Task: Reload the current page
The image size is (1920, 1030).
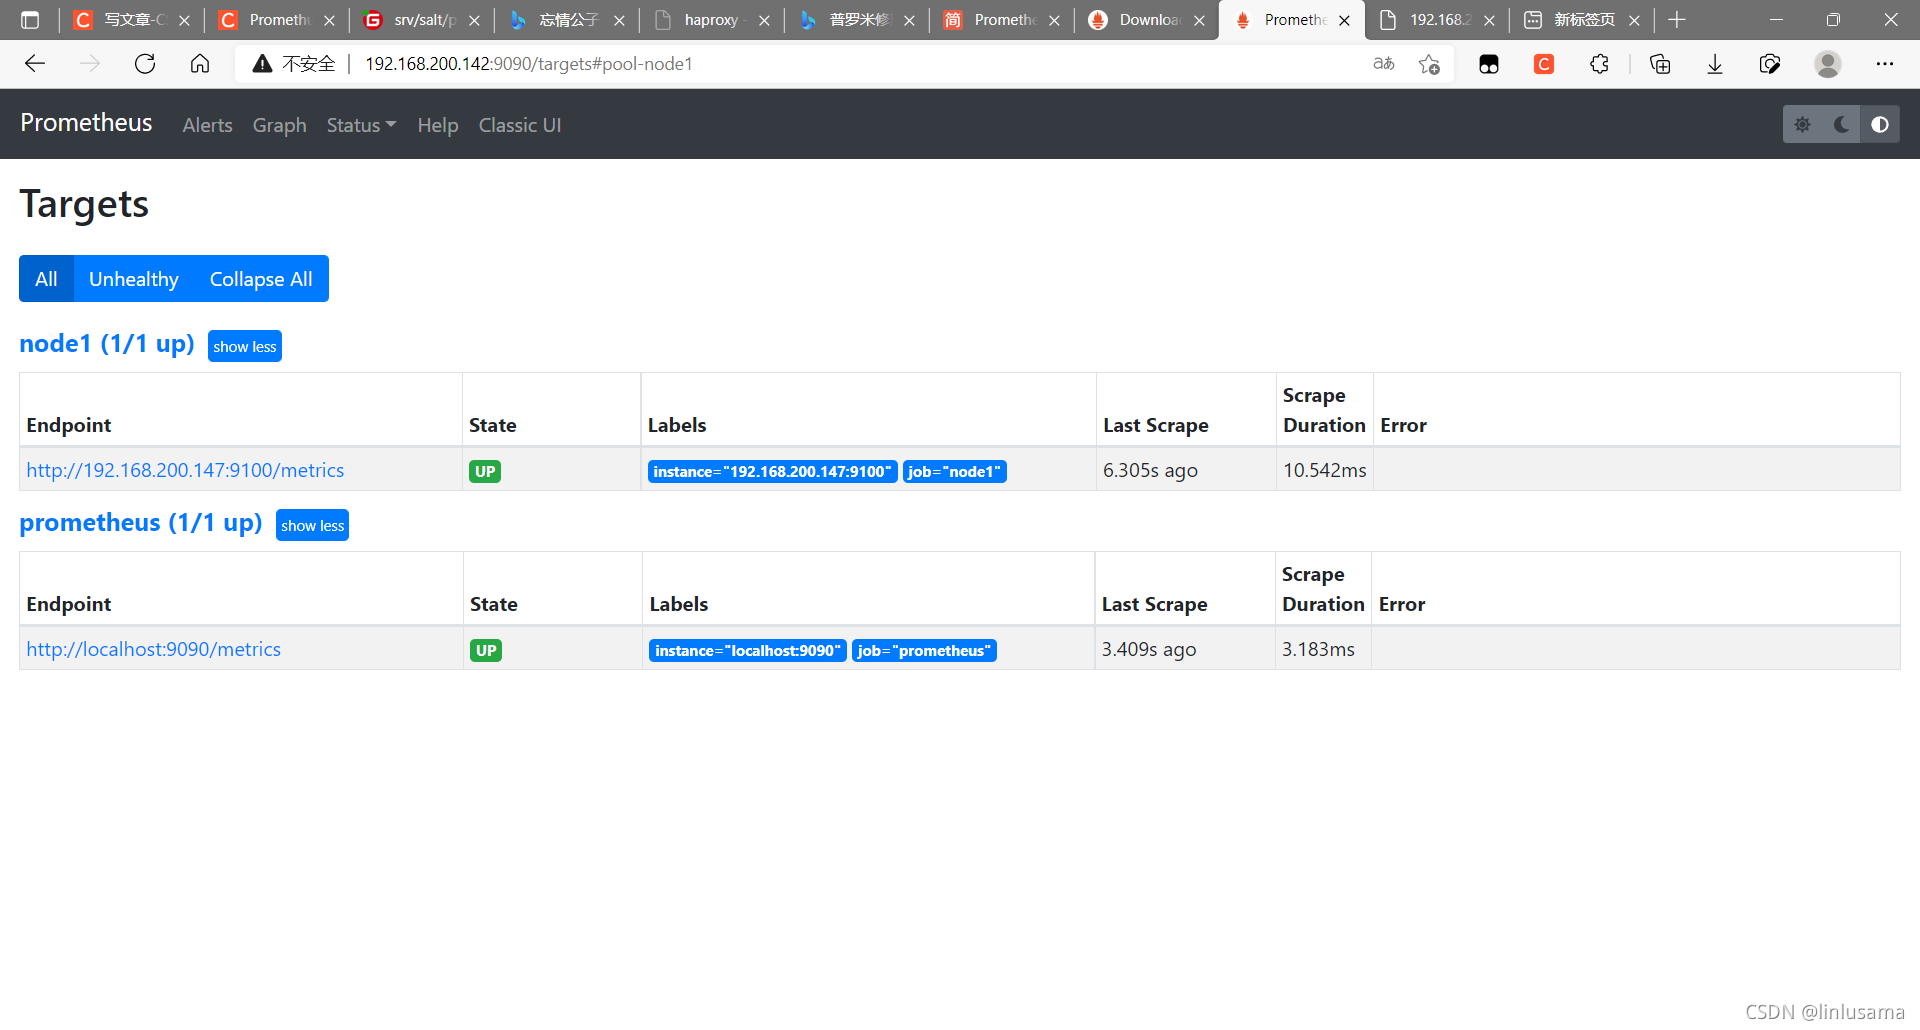Action: click(x=145, y=64)
